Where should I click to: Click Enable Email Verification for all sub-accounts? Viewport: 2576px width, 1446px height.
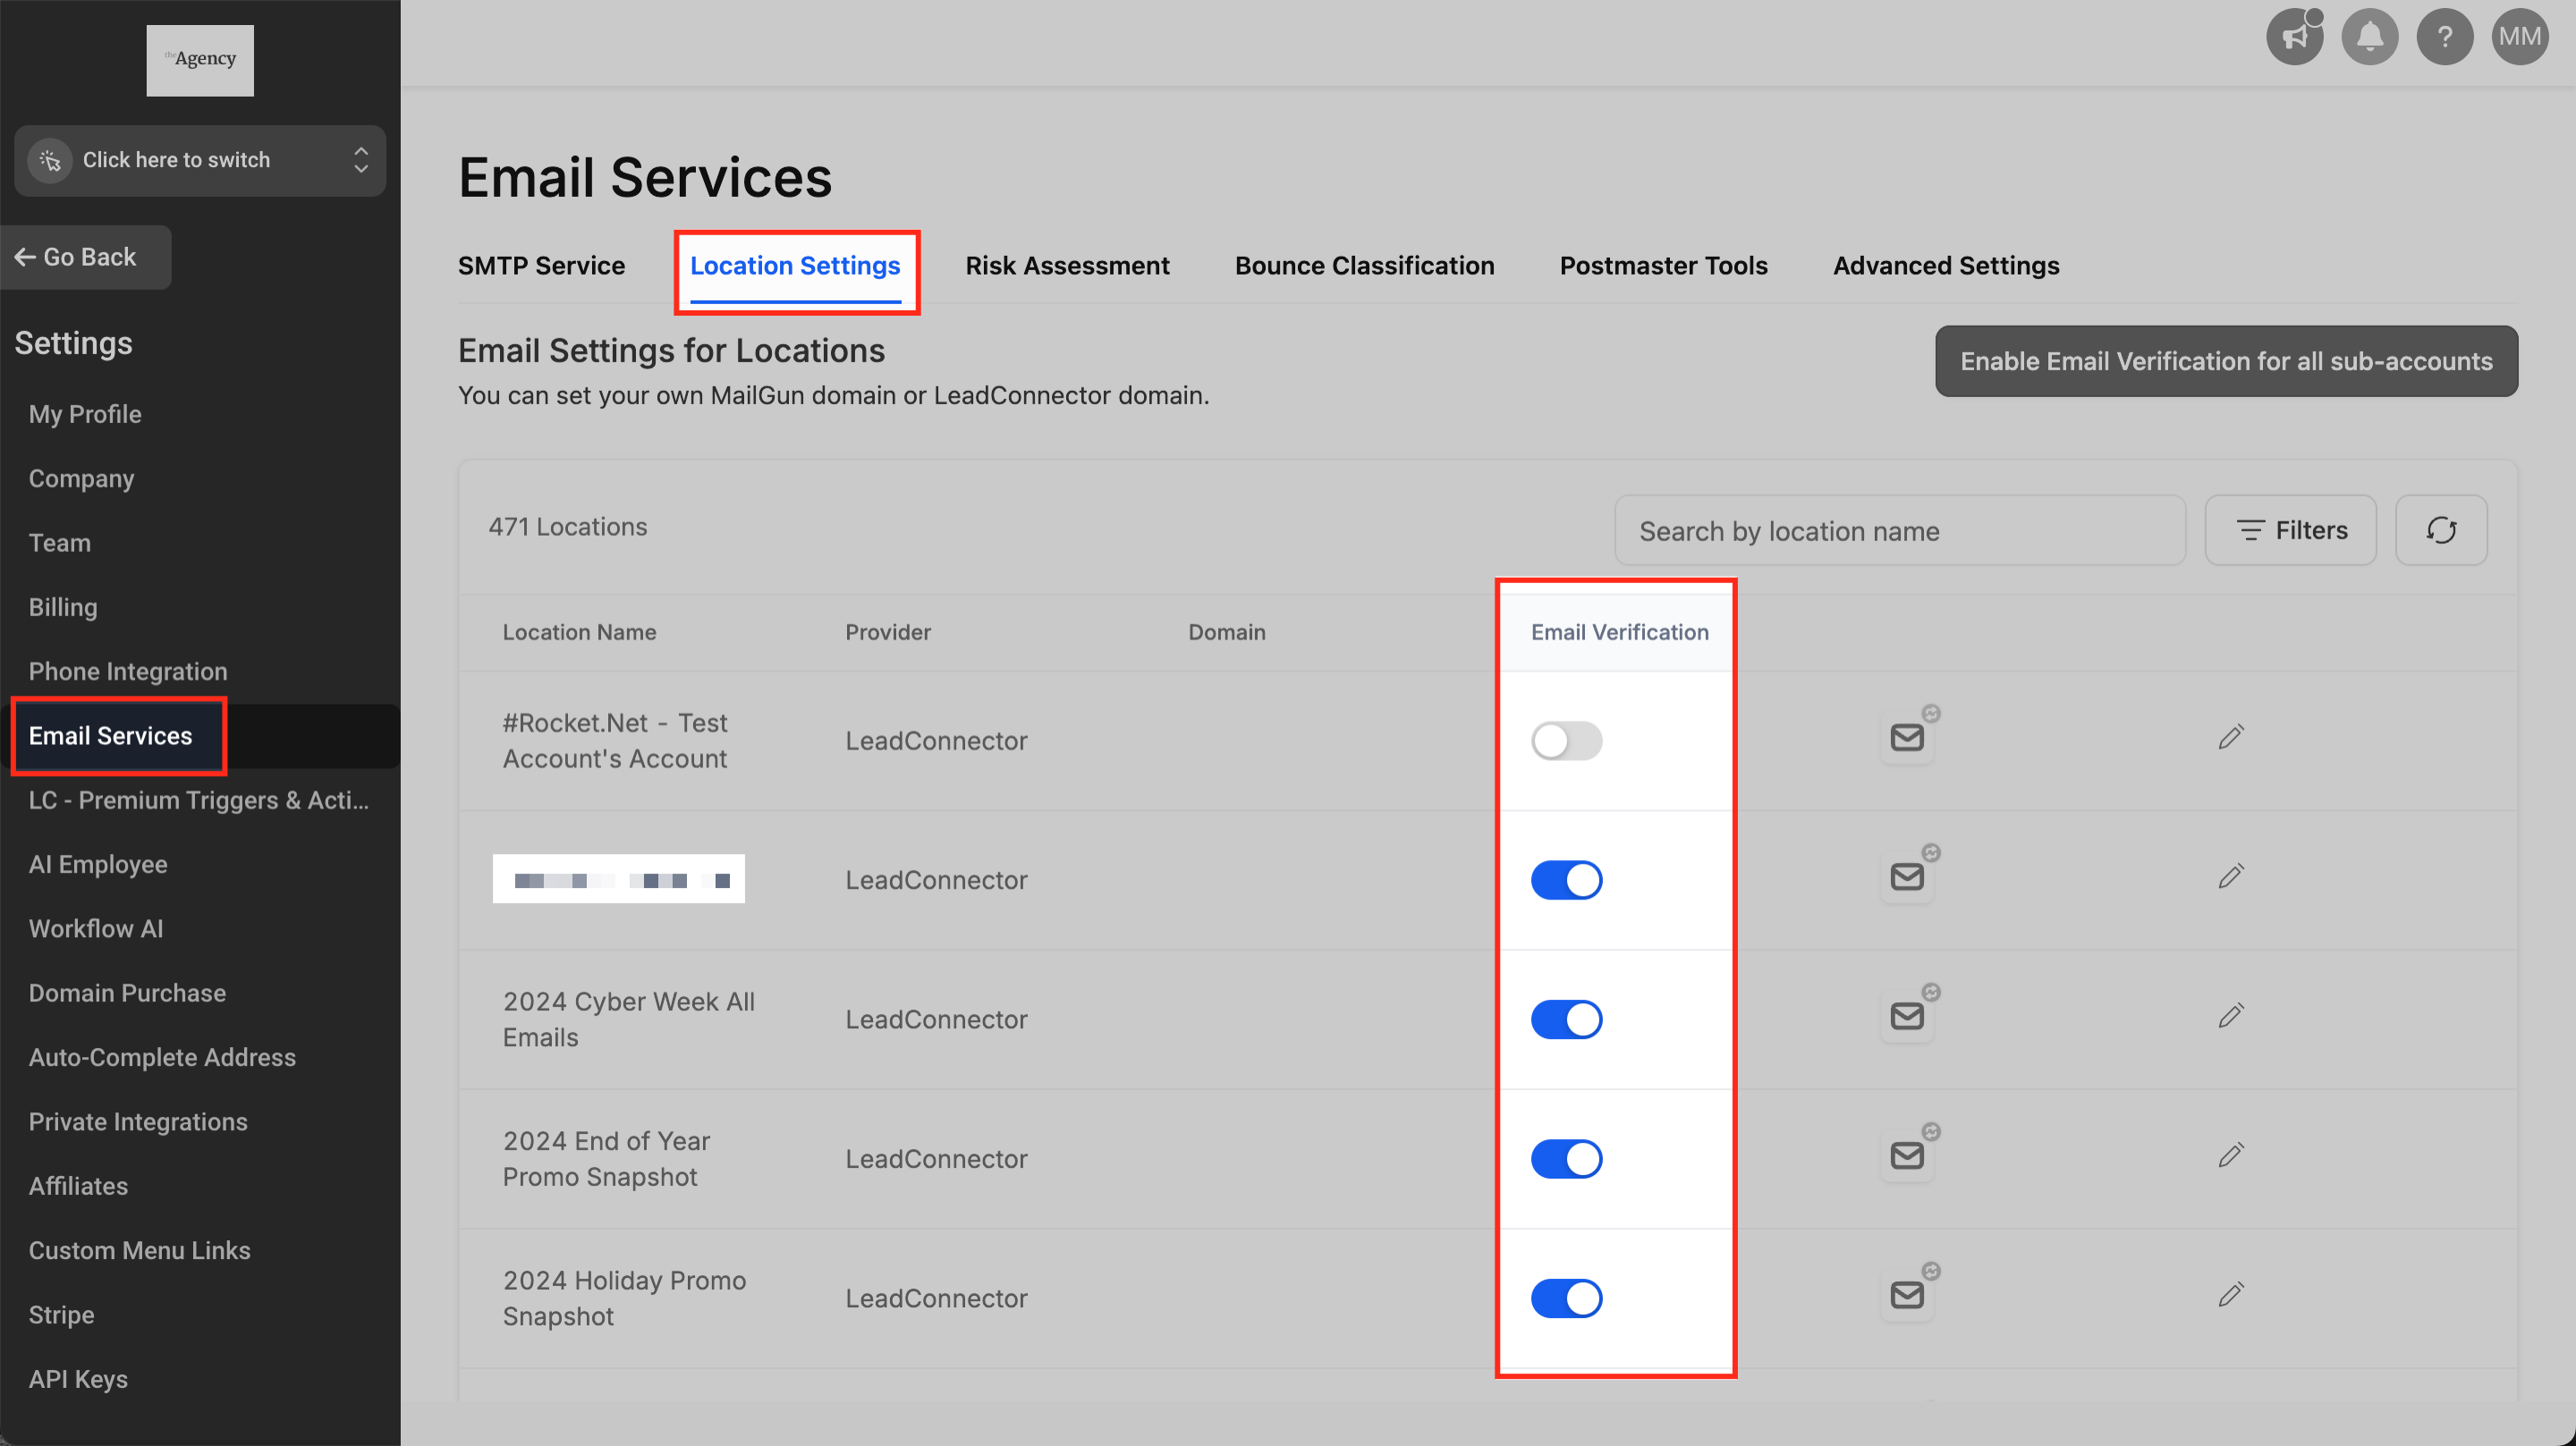[x=2226, y=361]
